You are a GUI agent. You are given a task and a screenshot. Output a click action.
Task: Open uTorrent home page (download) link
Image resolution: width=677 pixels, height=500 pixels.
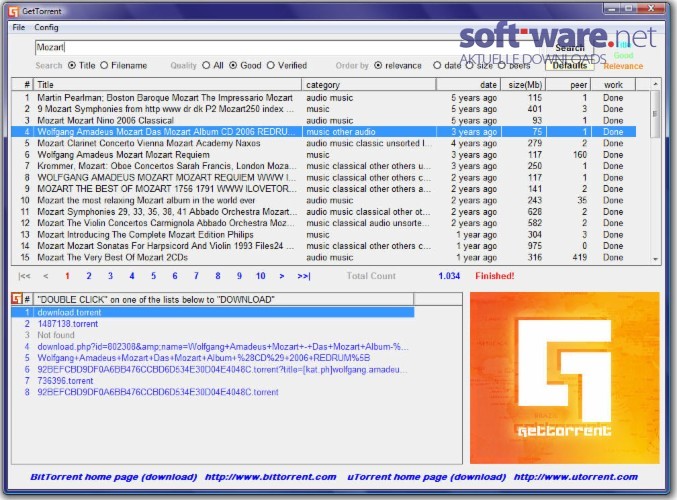(x=427, y=477)
